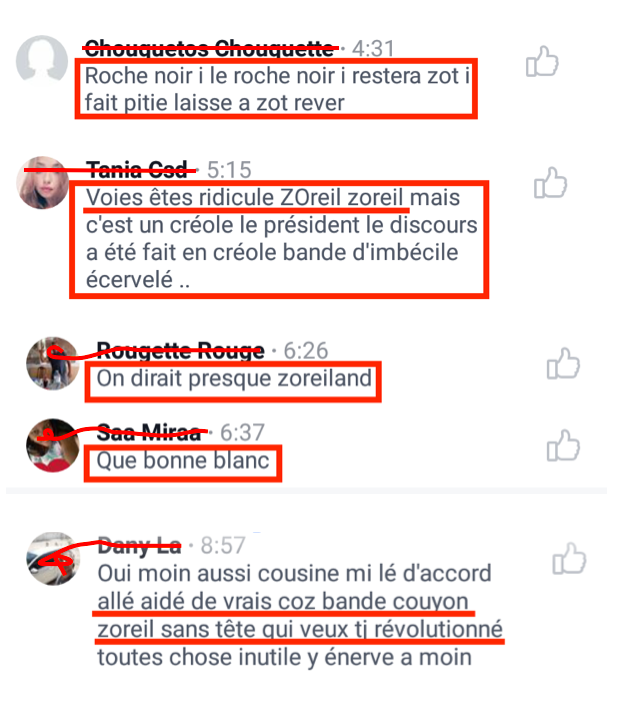Like the 'Que bonne blanc' comment

point(563,446)
